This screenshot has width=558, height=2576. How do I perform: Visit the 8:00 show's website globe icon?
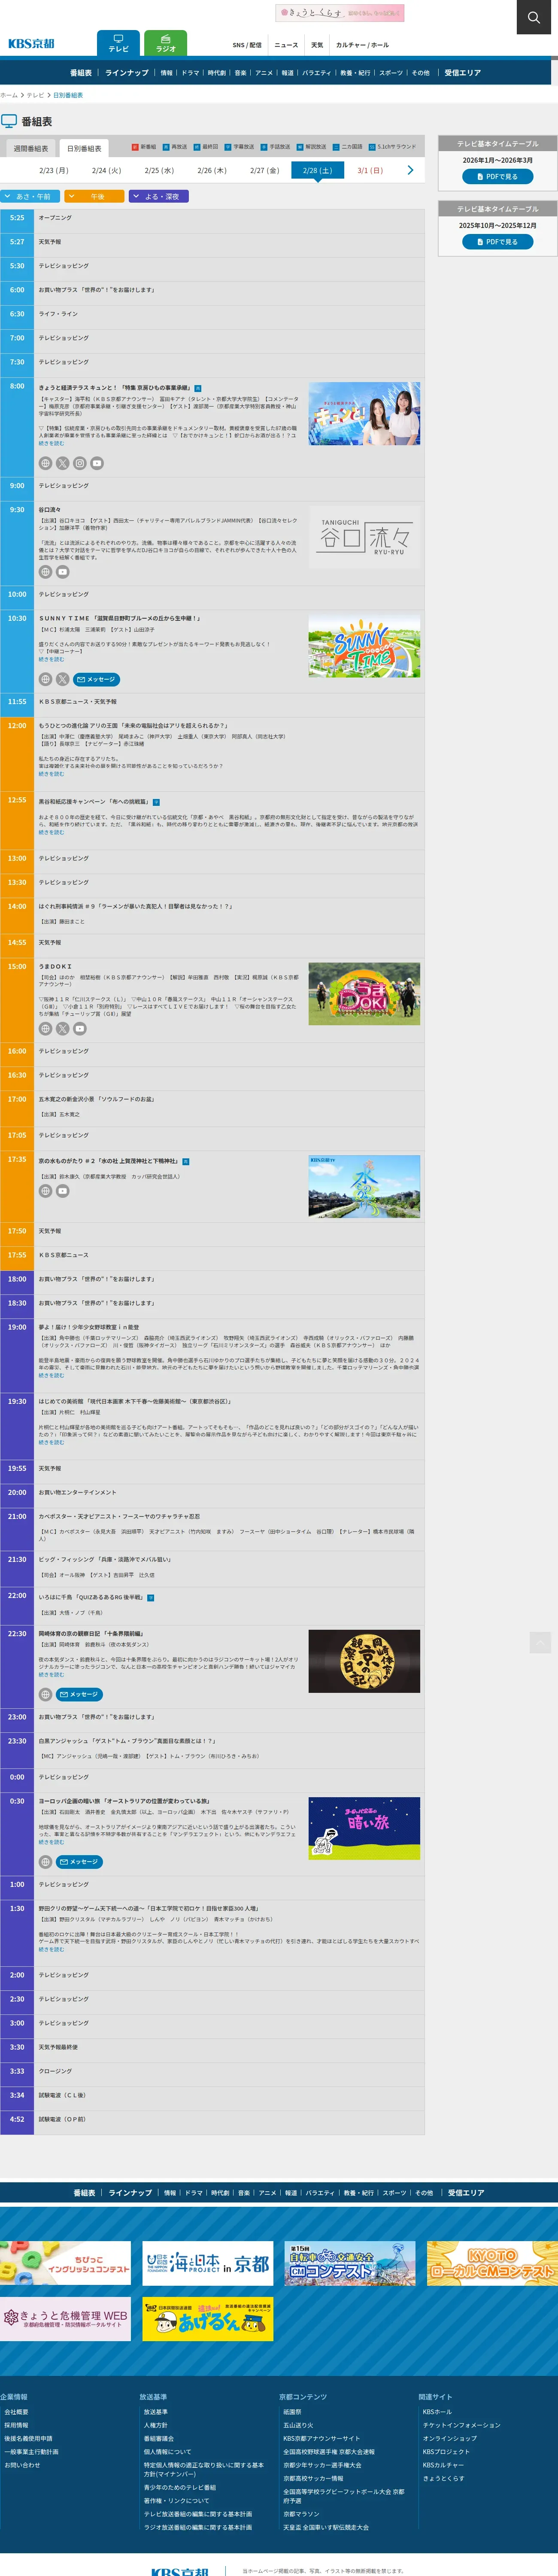[x=45, y=463]
